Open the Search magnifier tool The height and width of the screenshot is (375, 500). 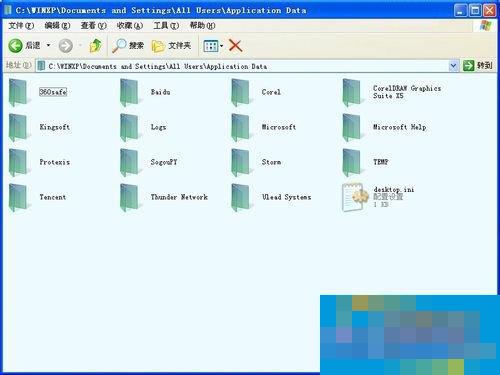click(128, 46)
